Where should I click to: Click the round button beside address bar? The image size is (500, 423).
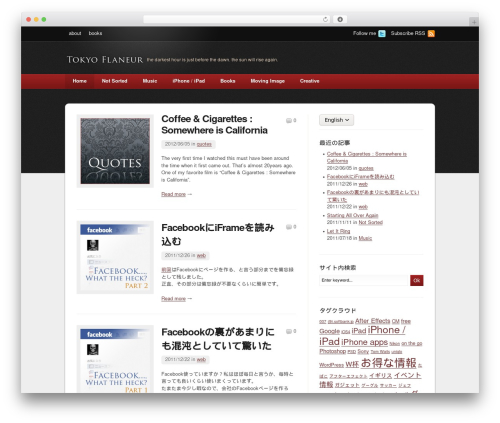click(x=340, y=19)
